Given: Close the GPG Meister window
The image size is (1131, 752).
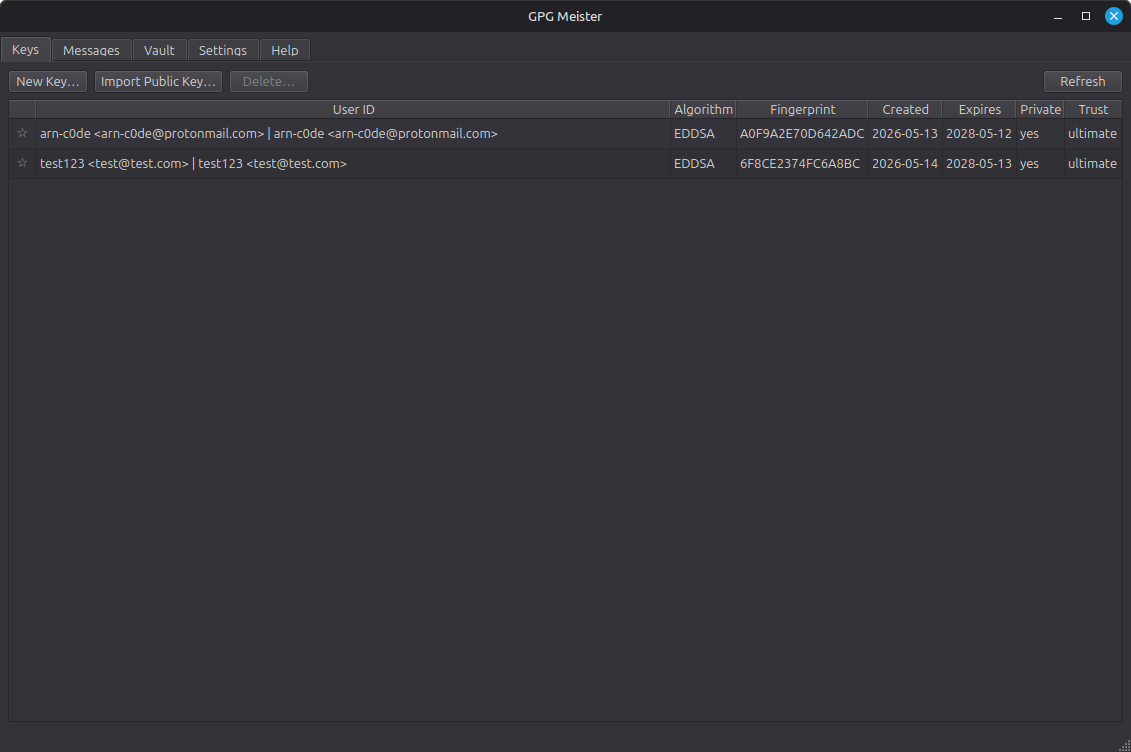Looking at the screenshot, I should tap(1114, 16).
